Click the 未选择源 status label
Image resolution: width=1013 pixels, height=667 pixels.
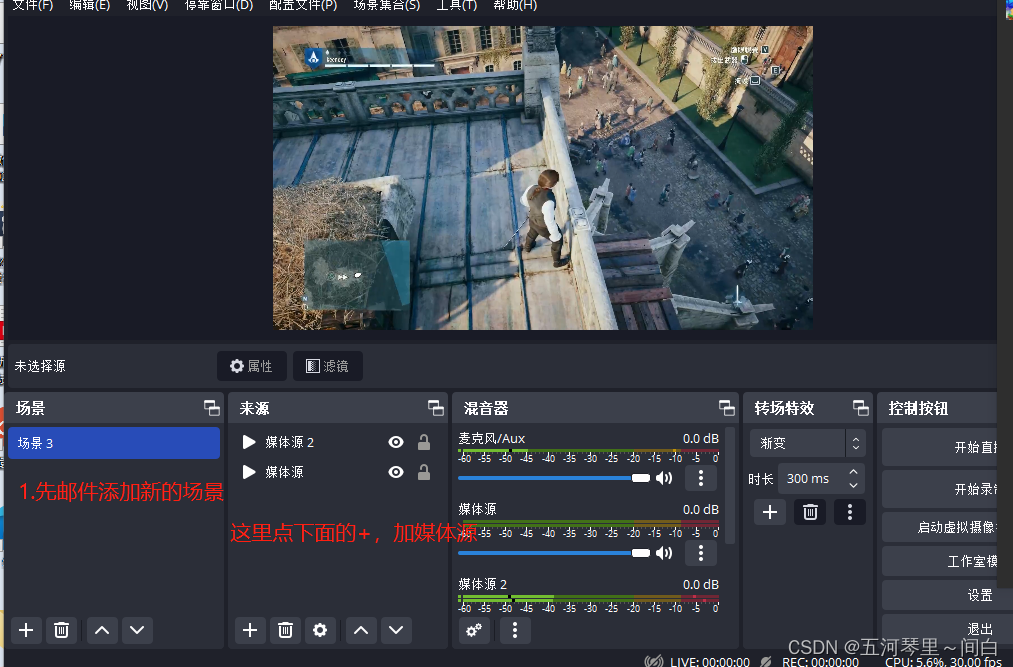(x=40, y=366)
